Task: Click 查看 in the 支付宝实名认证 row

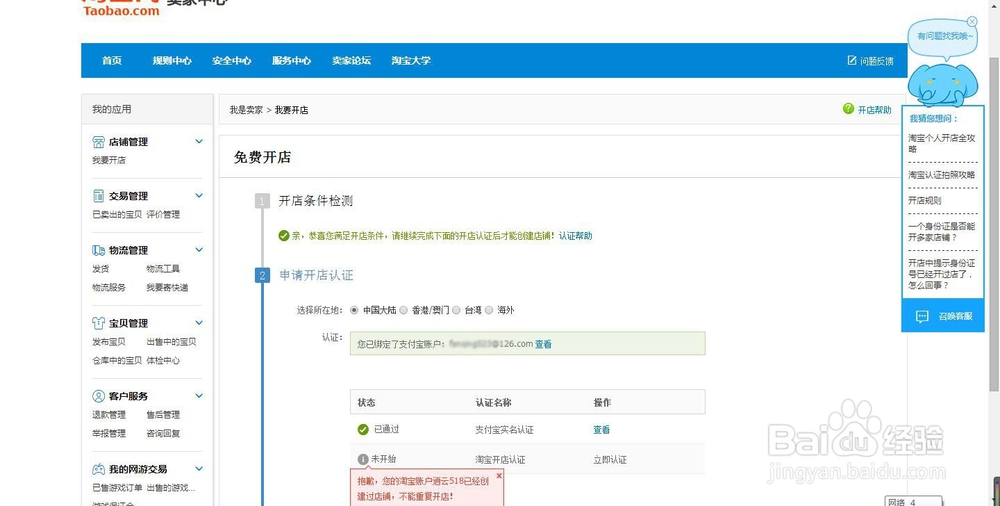Action: (x=601, y=430)
